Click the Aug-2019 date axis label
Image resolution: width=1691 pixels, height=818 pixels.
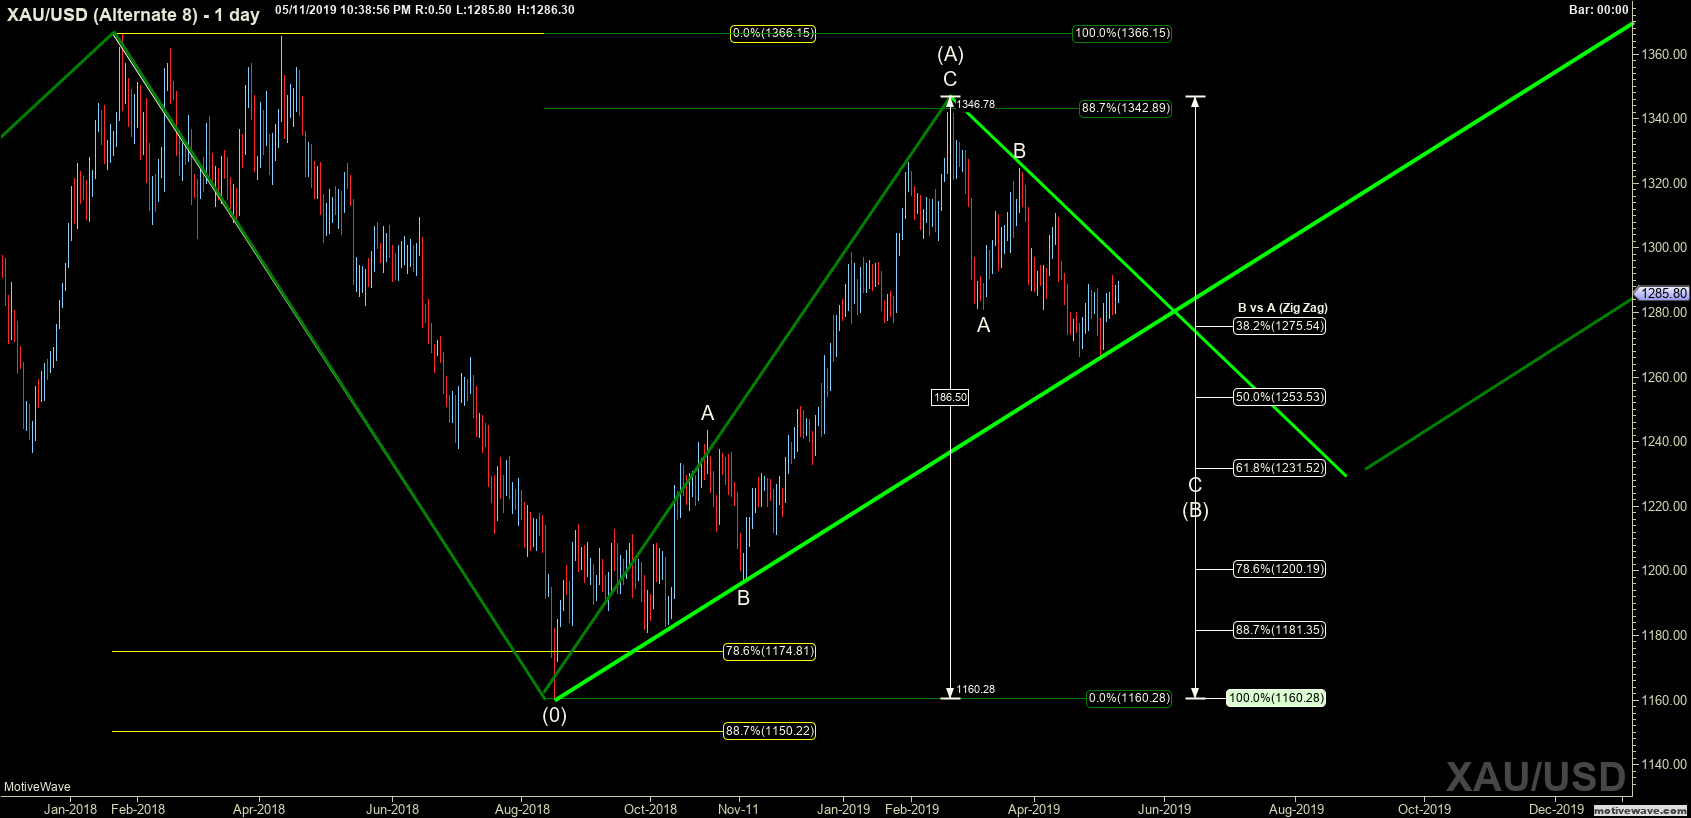pyautogui.click(x=1296, y=809)
